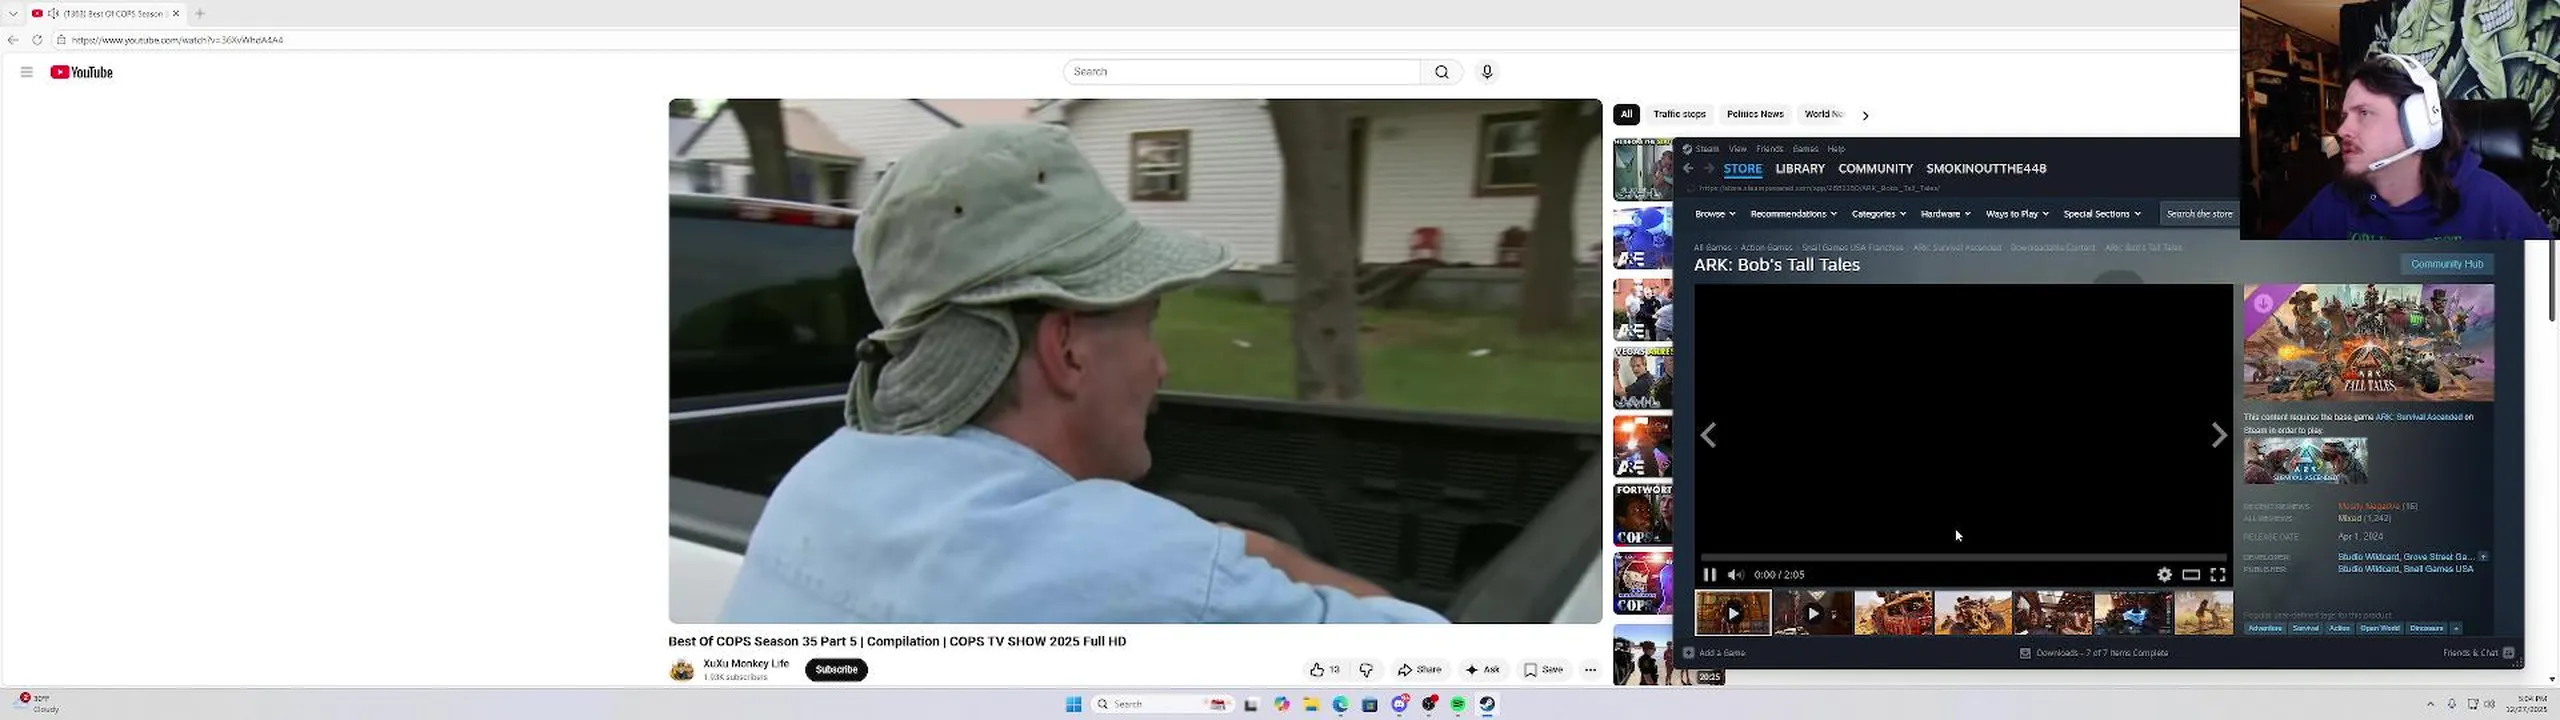
Task: Click the YouTube search magnifier button
Action: [x=1441, y=72]
